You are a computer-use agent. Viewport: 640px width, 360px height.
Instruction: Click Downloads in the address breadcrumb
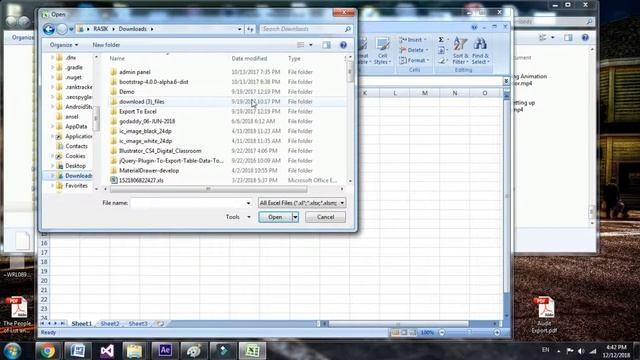pyautogui.click(x=133, y=29)
